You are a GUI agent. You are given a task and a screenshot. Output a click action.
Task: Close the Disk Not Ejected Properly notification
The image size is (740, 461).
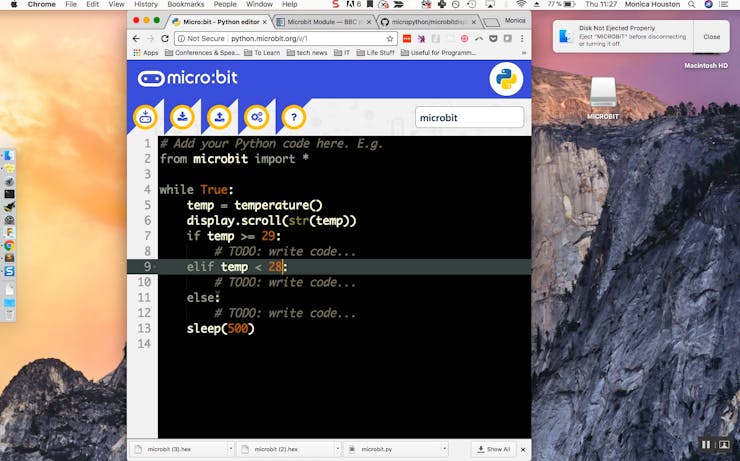pos(711,37)
